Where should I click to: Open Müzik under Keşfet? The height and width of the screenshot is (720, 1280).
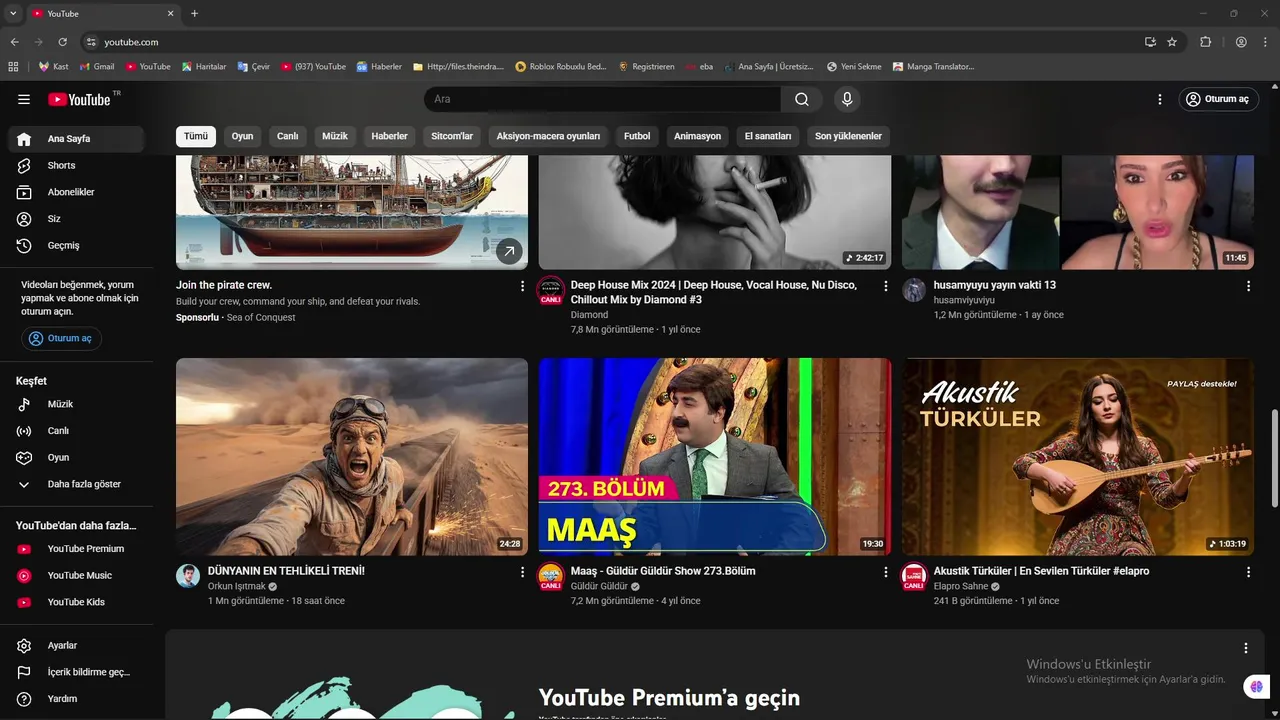76,404
